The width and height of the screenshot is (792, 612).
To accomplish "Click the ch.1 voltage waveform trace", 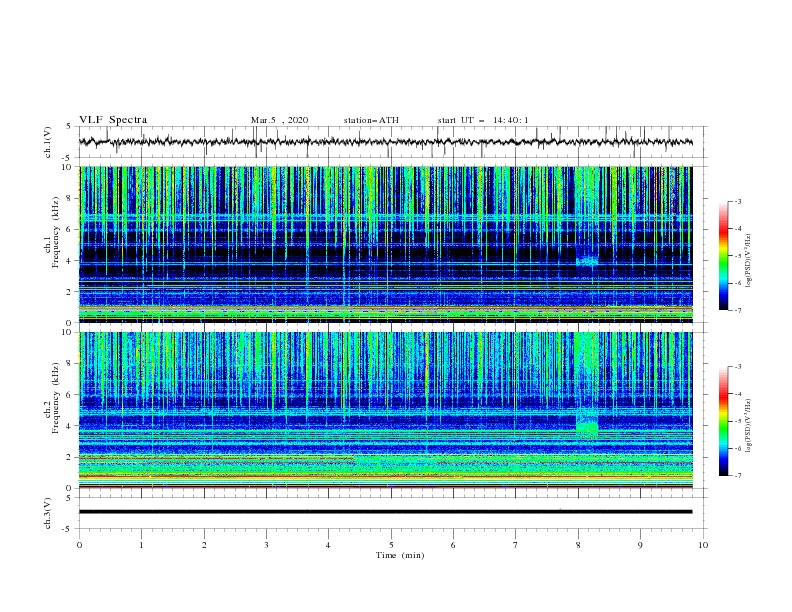I will pos(385,142).
